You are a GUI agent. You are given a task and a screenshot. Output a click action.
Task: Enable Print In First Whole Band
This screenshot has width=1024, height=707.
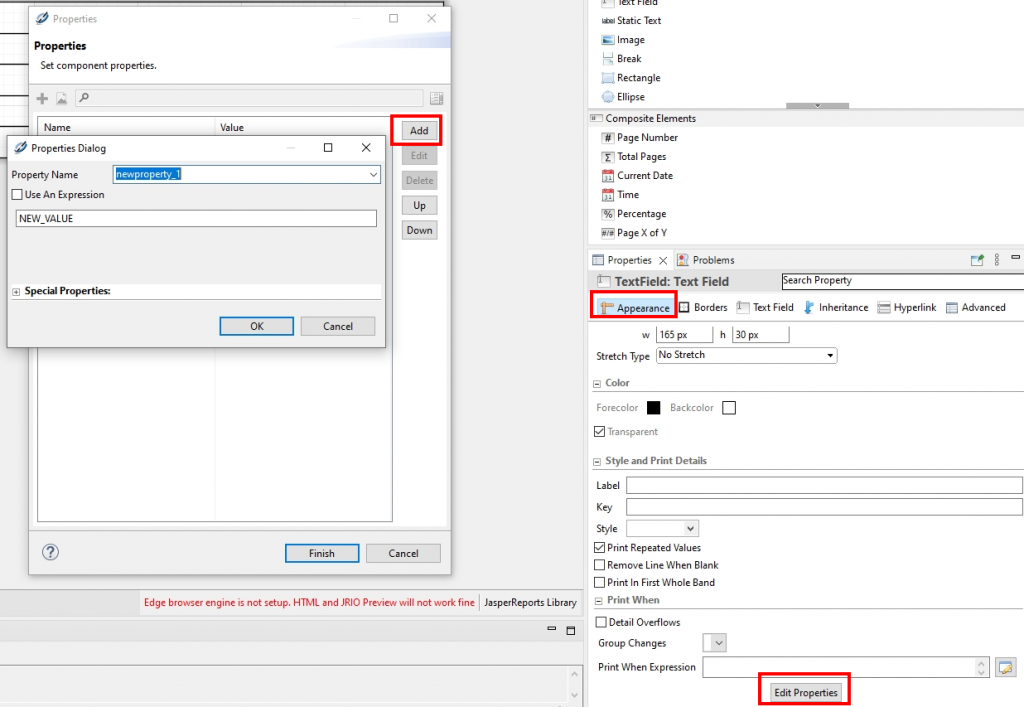point(600,582)
